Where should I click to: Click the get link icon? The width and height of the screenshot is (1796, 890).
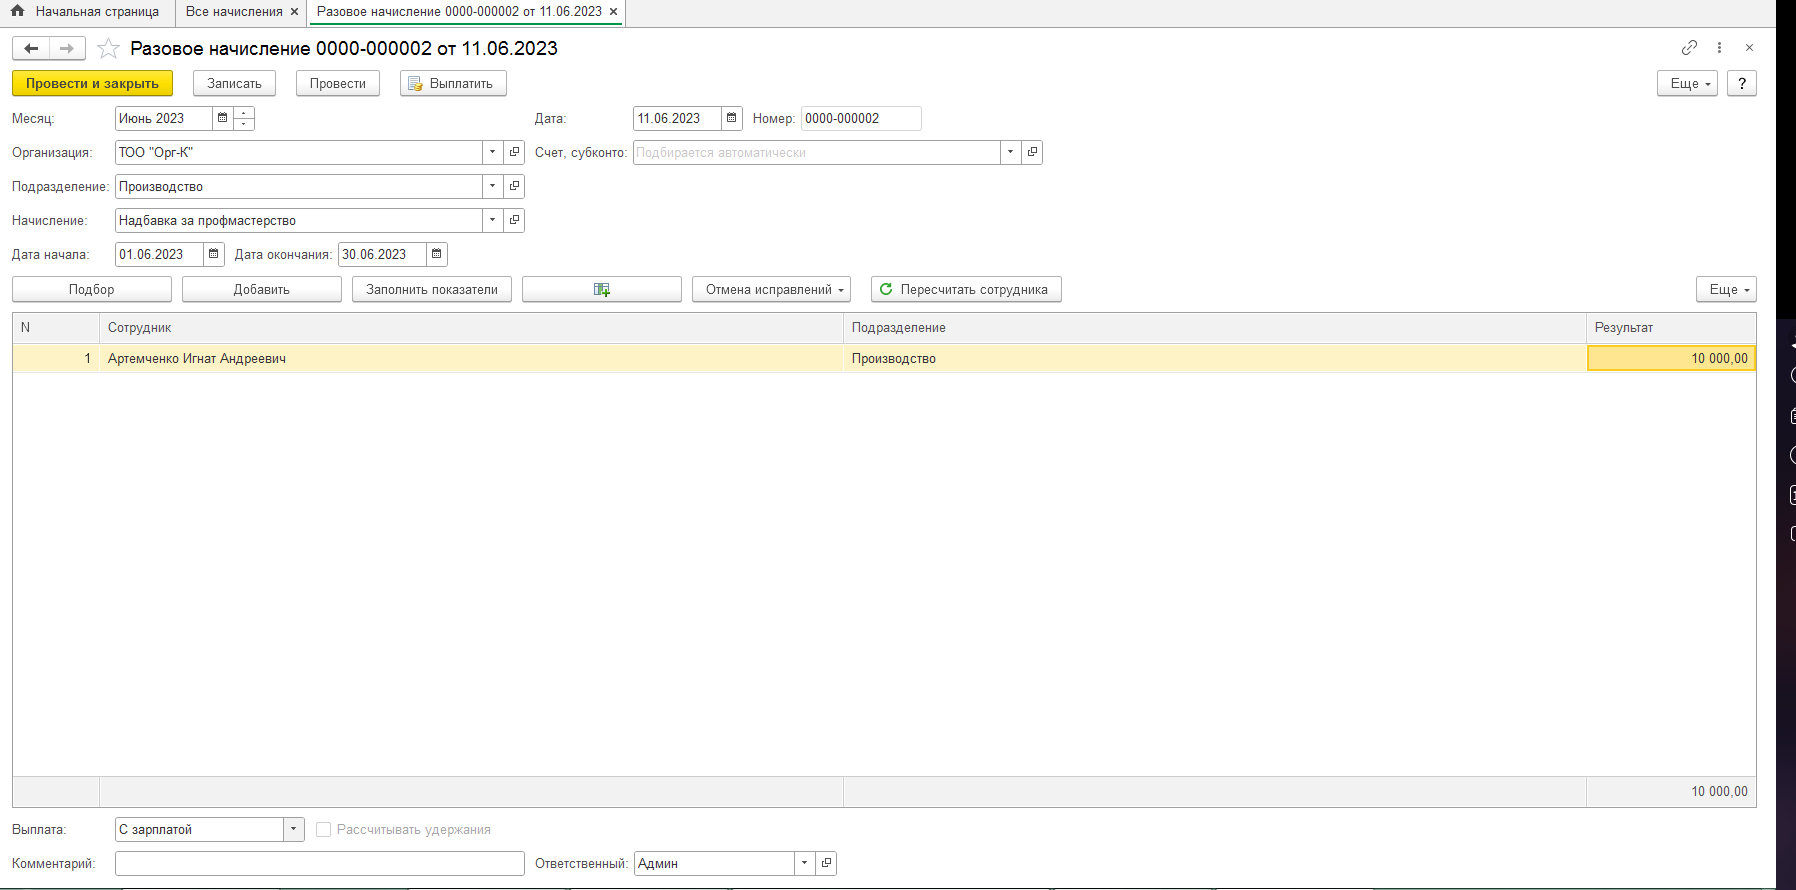click(x=1689, y=48)
